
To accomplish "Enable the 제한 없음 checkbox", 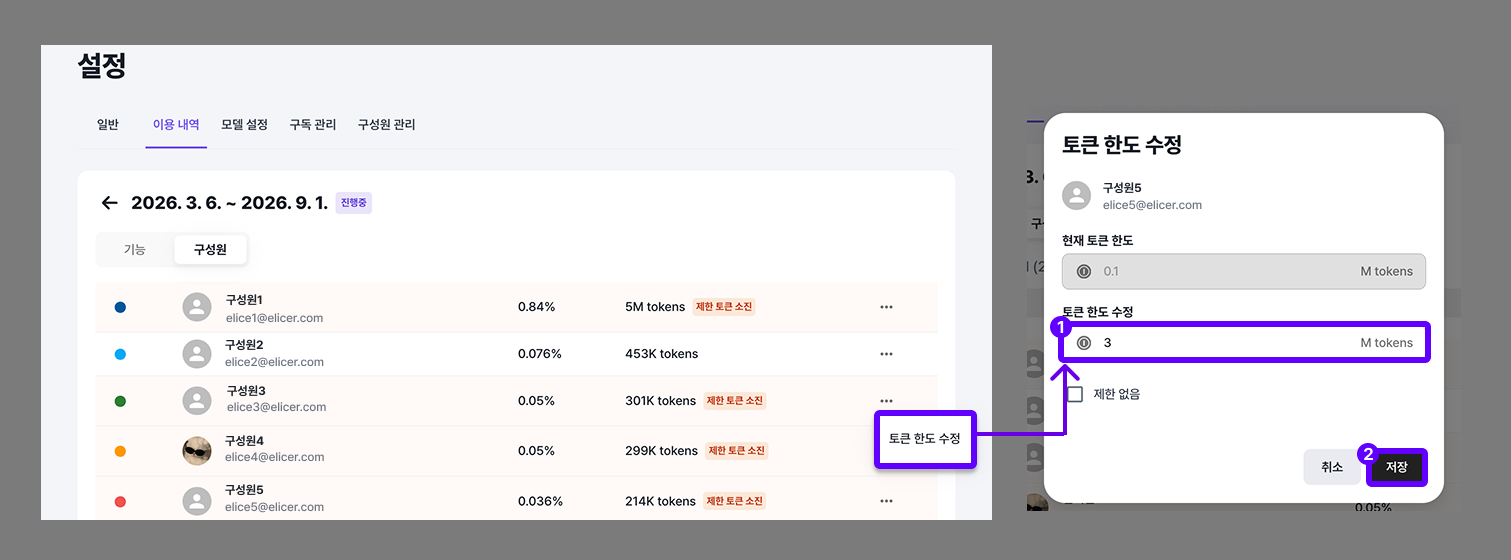I will [x=1075, y=394].
